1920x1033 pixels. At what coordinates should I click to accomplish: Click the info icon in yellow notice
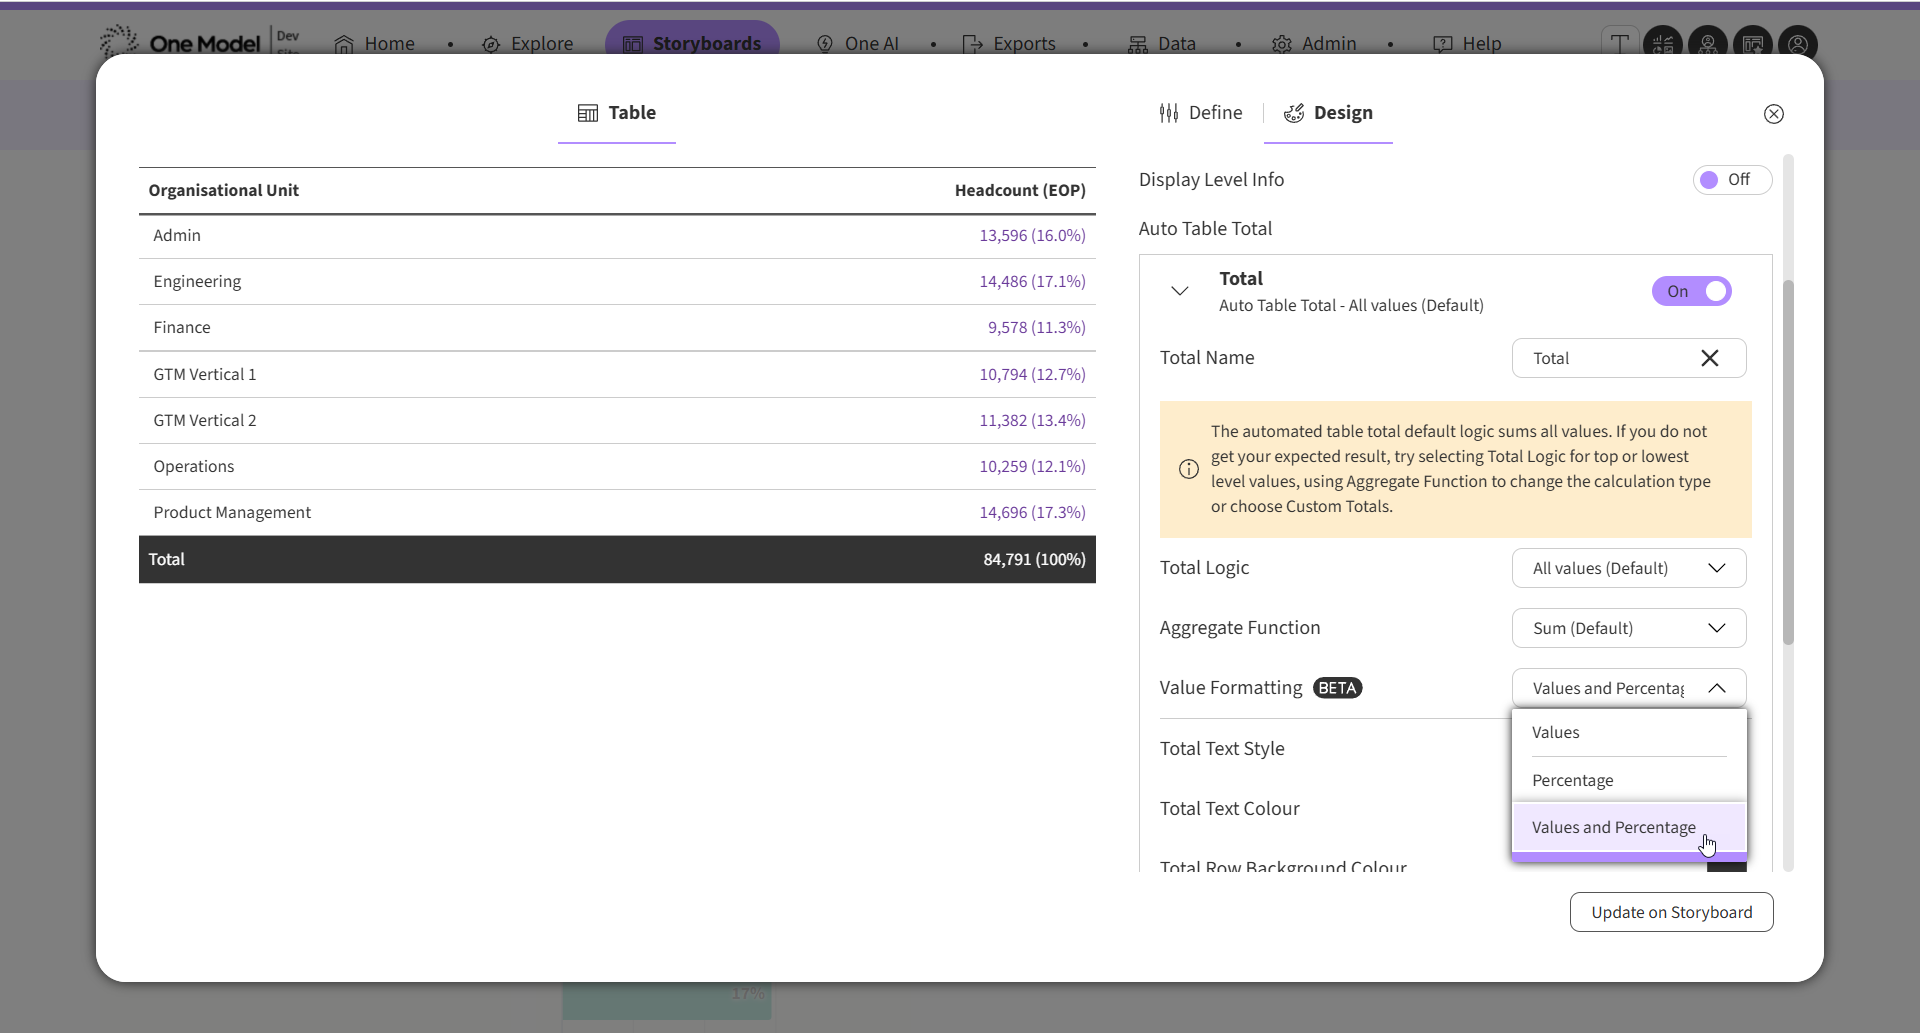(x=1188, y=469)
